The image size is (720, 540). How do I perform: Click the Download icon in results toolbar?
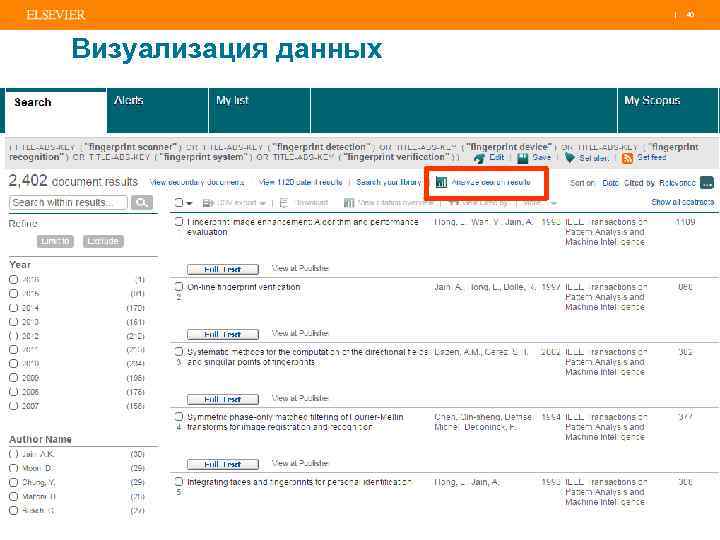[x=284, y=203]
